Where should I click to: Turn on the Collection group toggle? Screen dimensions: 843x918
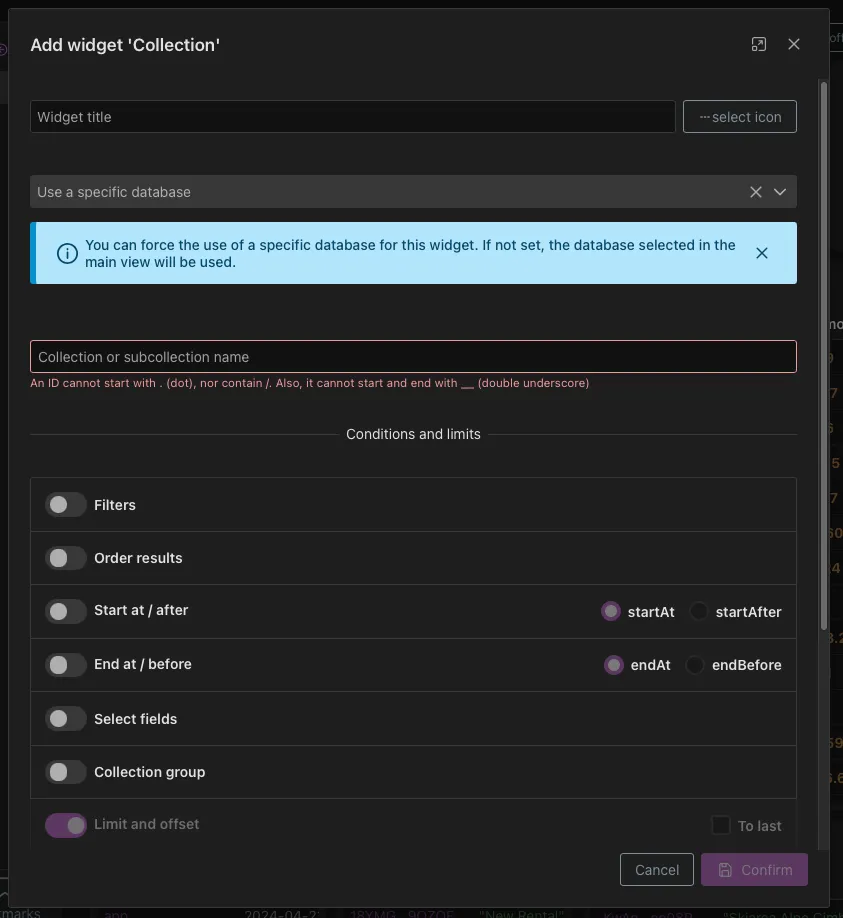(65, 771)
